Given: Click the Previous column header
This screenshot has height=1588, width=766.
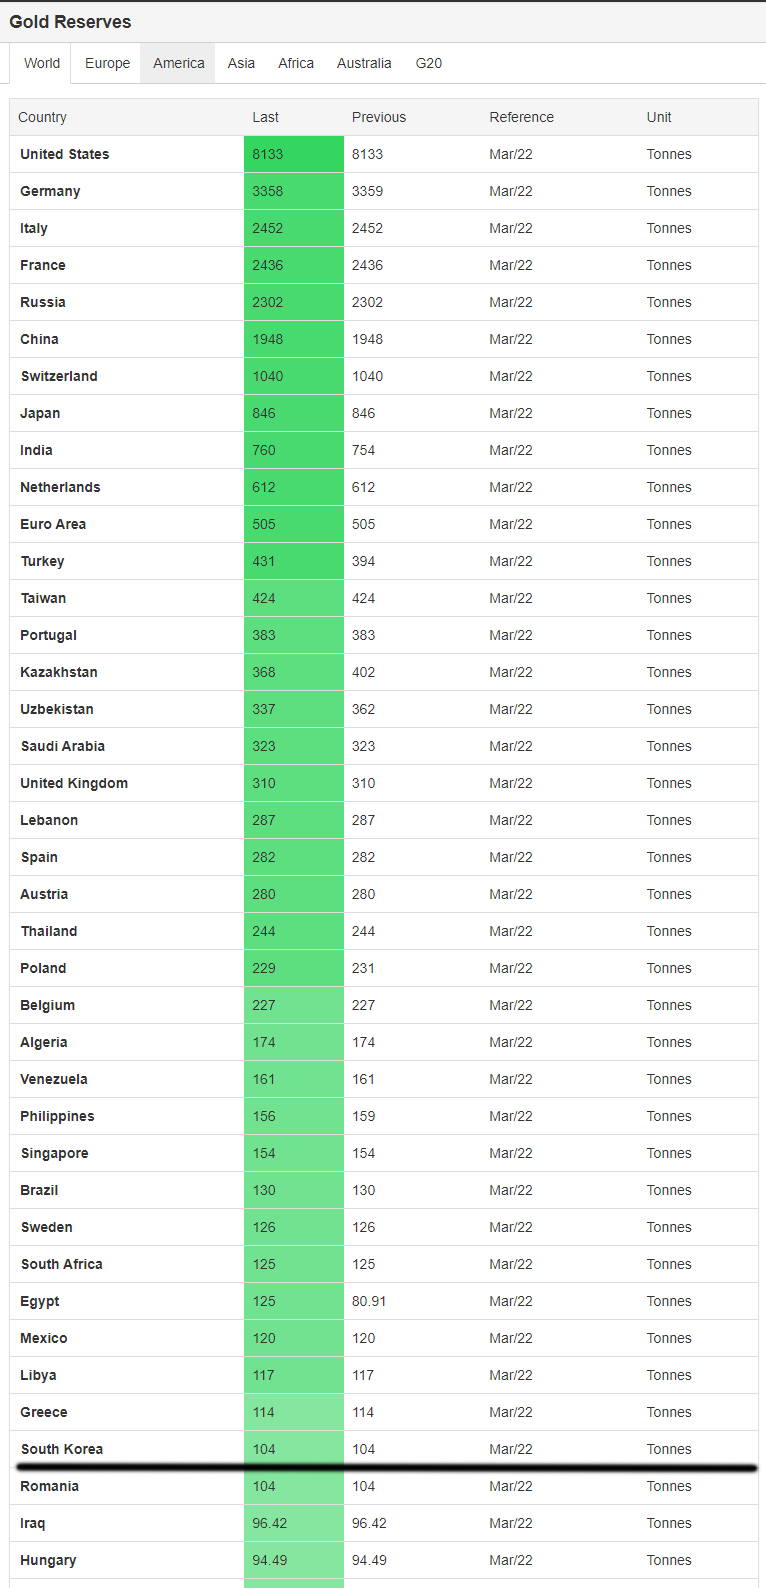Looking at the screenshot, I should (379, 117).
